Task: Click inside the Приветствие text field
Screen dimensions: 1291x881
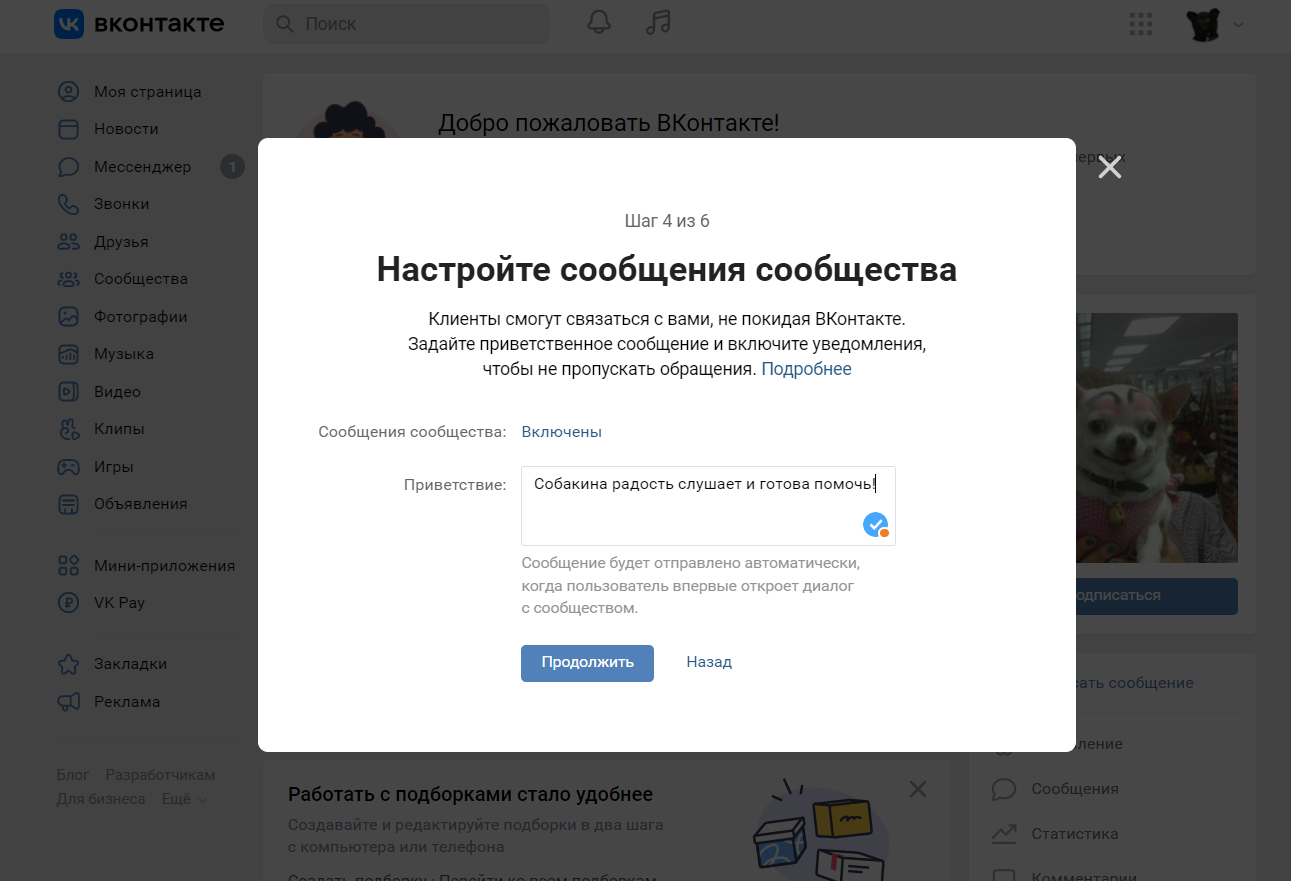Action: click(708, 506)
